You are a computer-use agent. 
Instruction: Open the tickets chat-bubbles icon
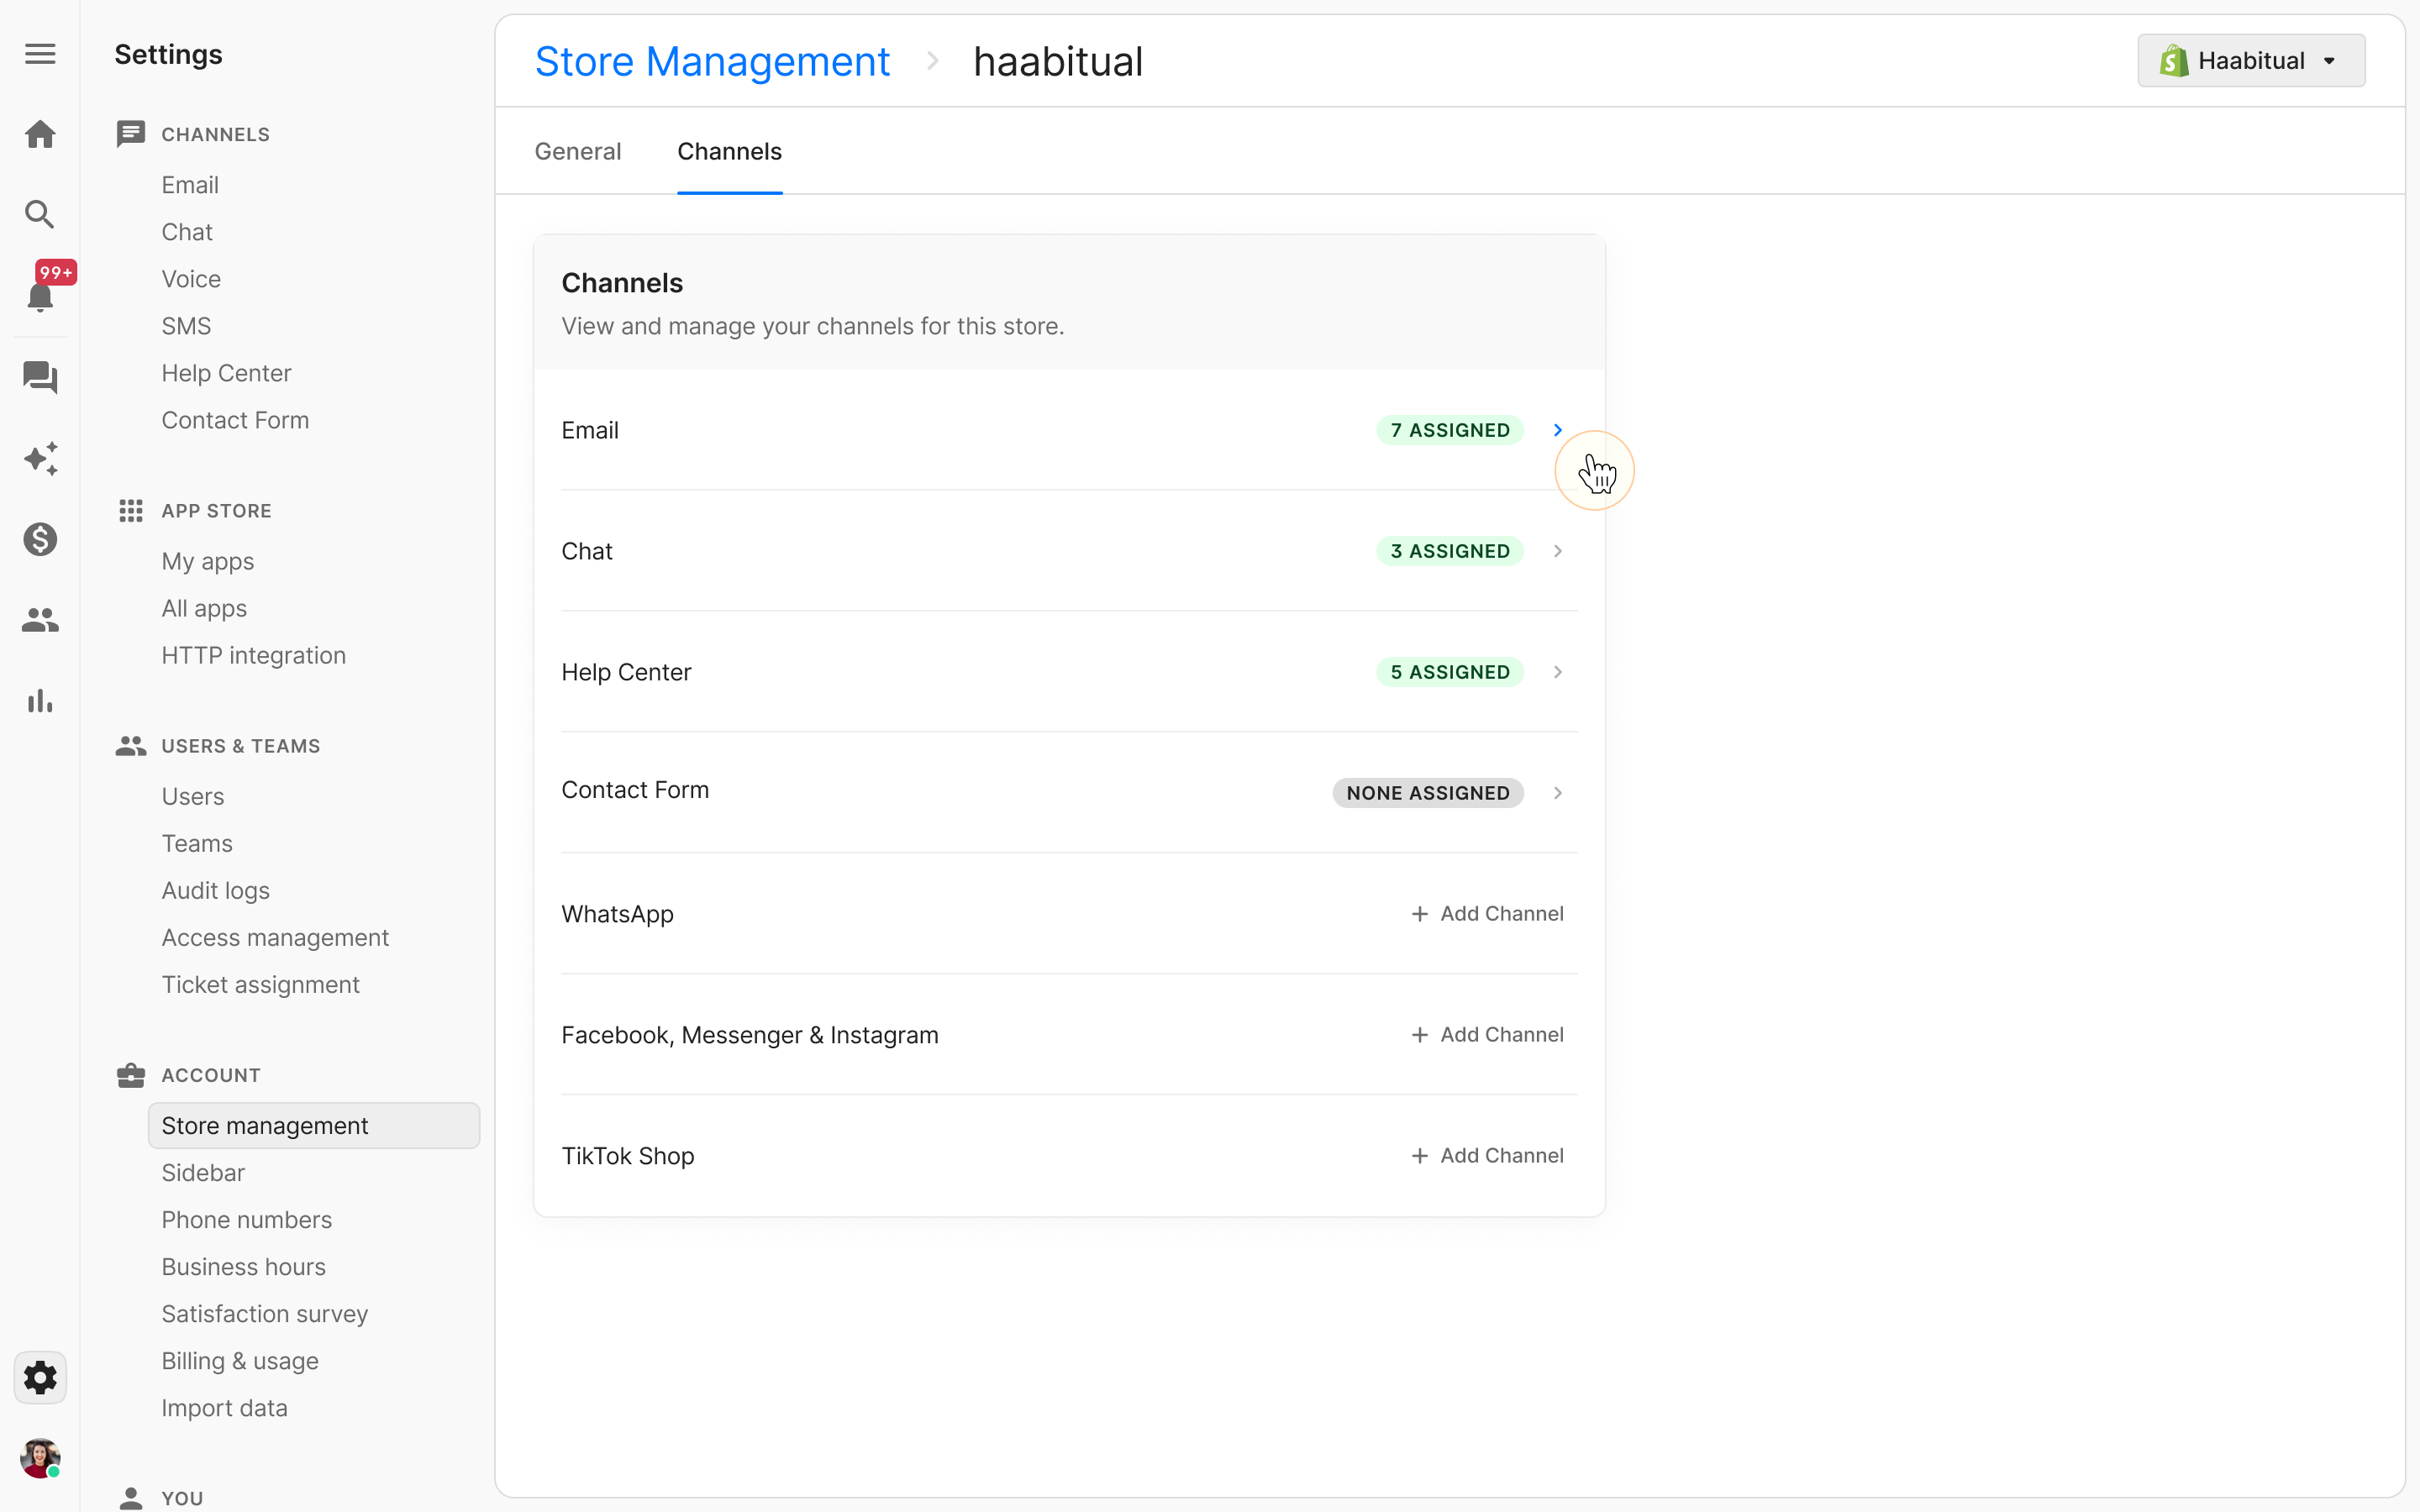tap(40, 377)
